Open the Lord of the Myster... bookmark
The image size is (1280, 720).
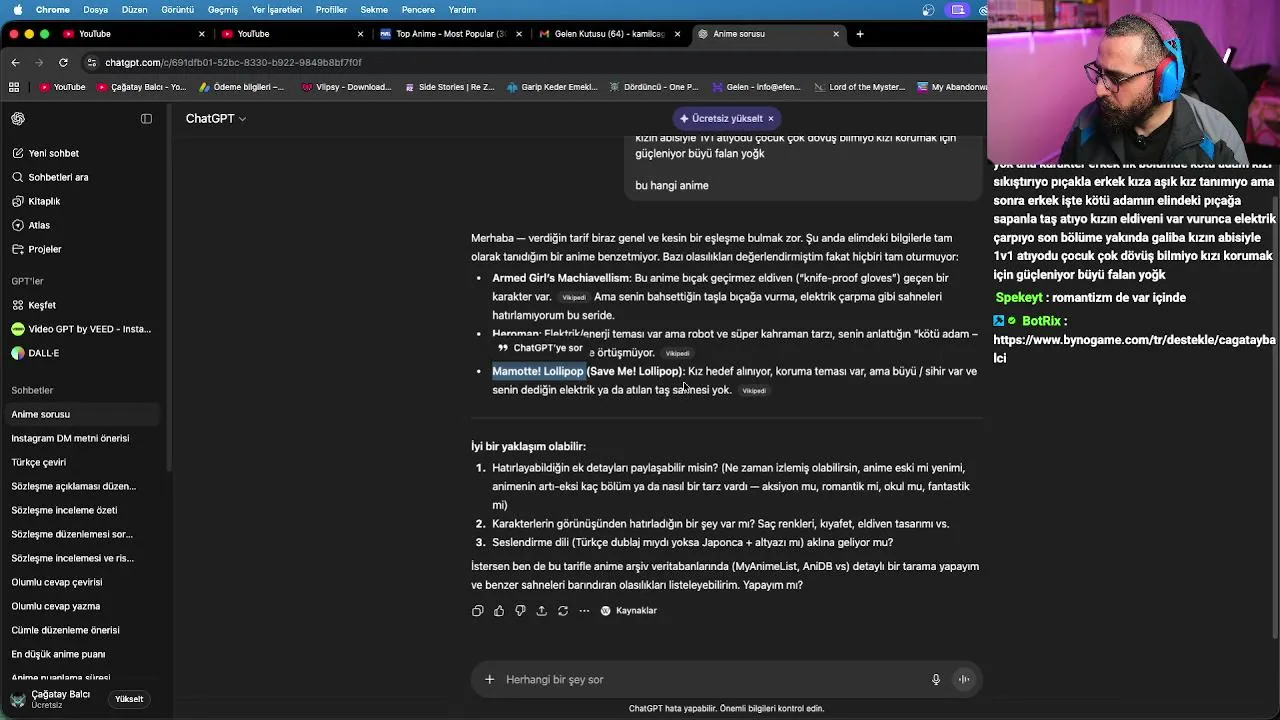(x=860, y=87)
